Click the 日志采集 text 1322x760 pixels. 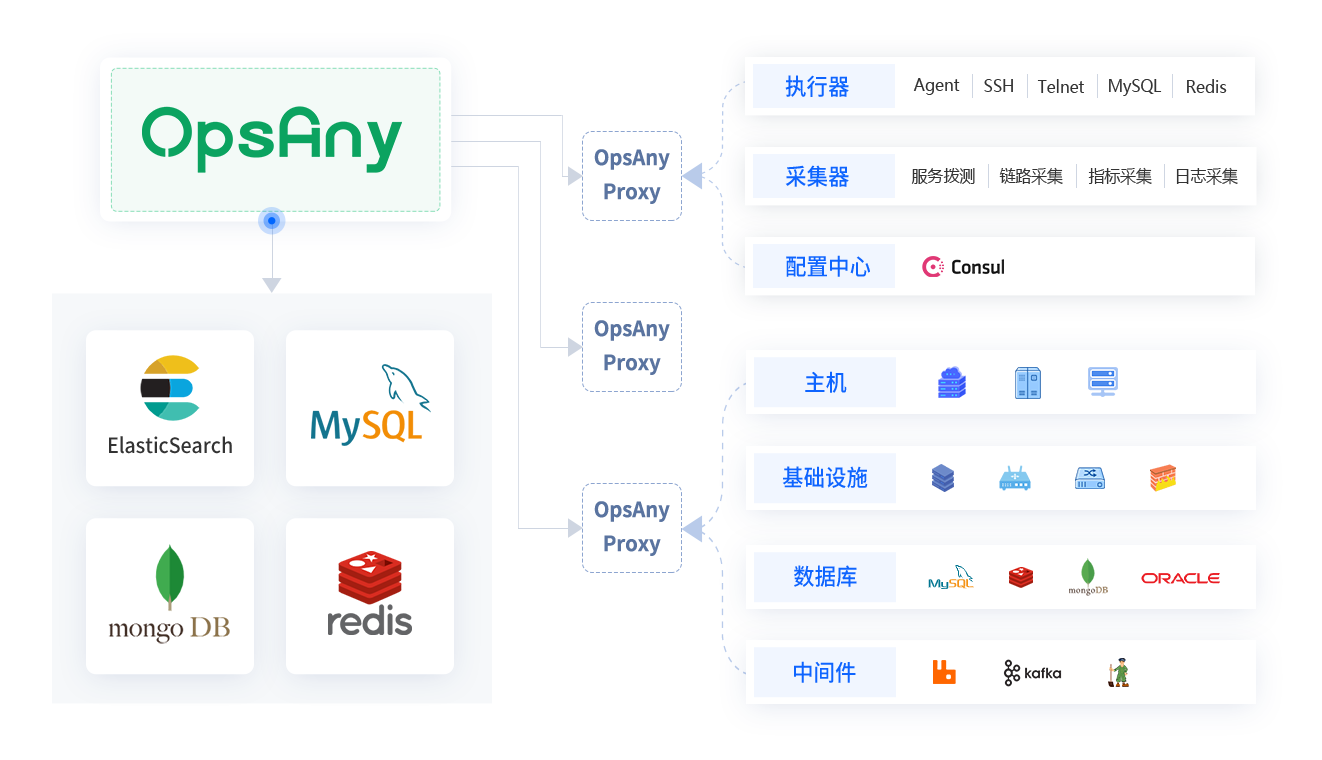(x=1206, y=177)
